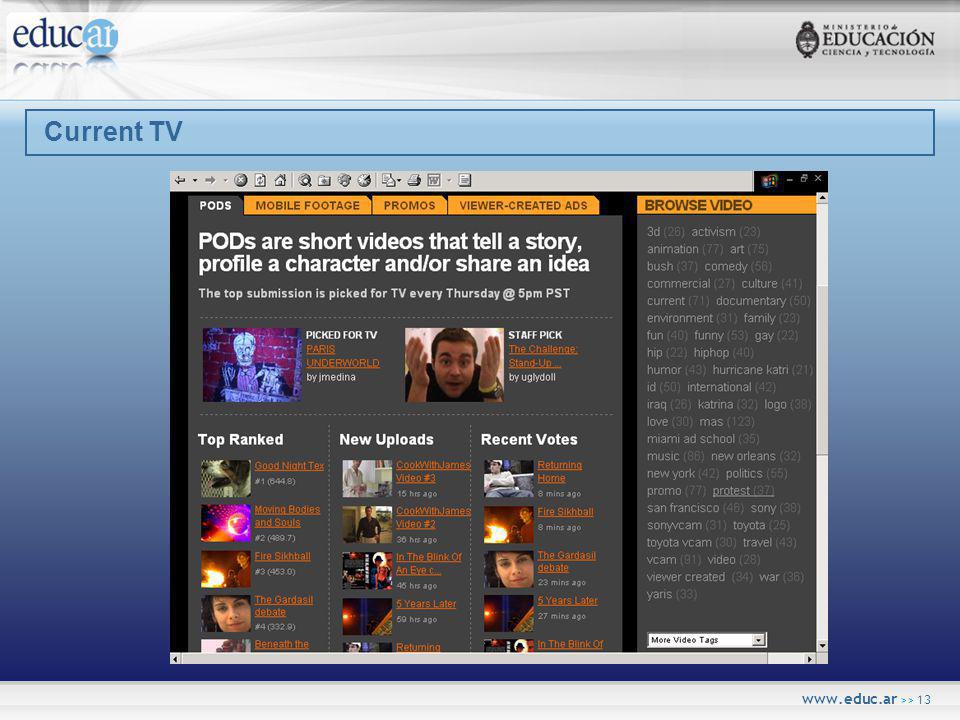Open In The Blink Of An Eye under New Uploads
The height and width of the screenshot is (720, 960).
(x=429, y=563)
